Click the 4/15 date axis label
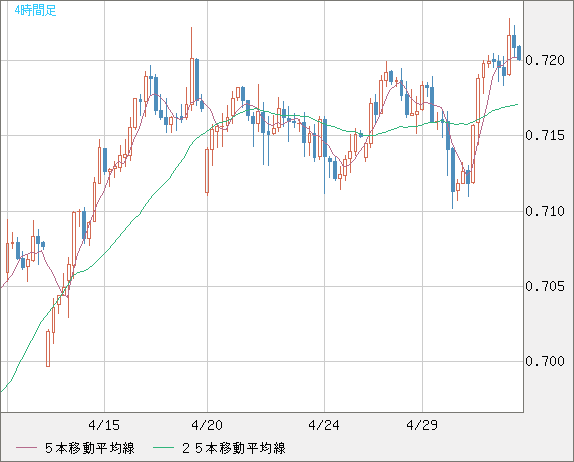 pyautogui.click(x=104, y=425)
